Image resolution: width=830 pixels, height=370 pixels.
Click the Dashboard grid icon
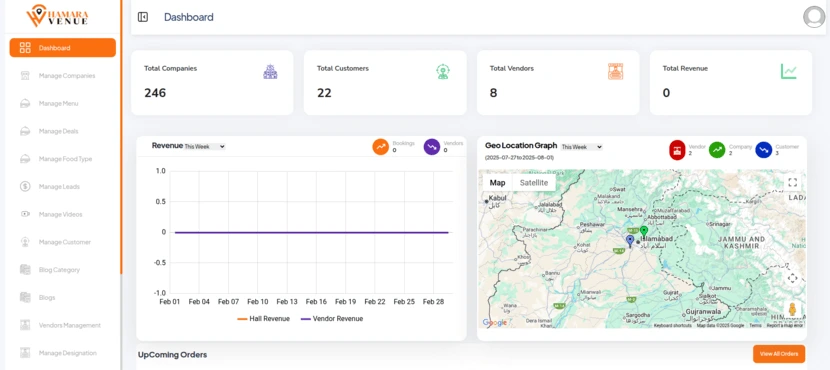[x=25, y=48]
